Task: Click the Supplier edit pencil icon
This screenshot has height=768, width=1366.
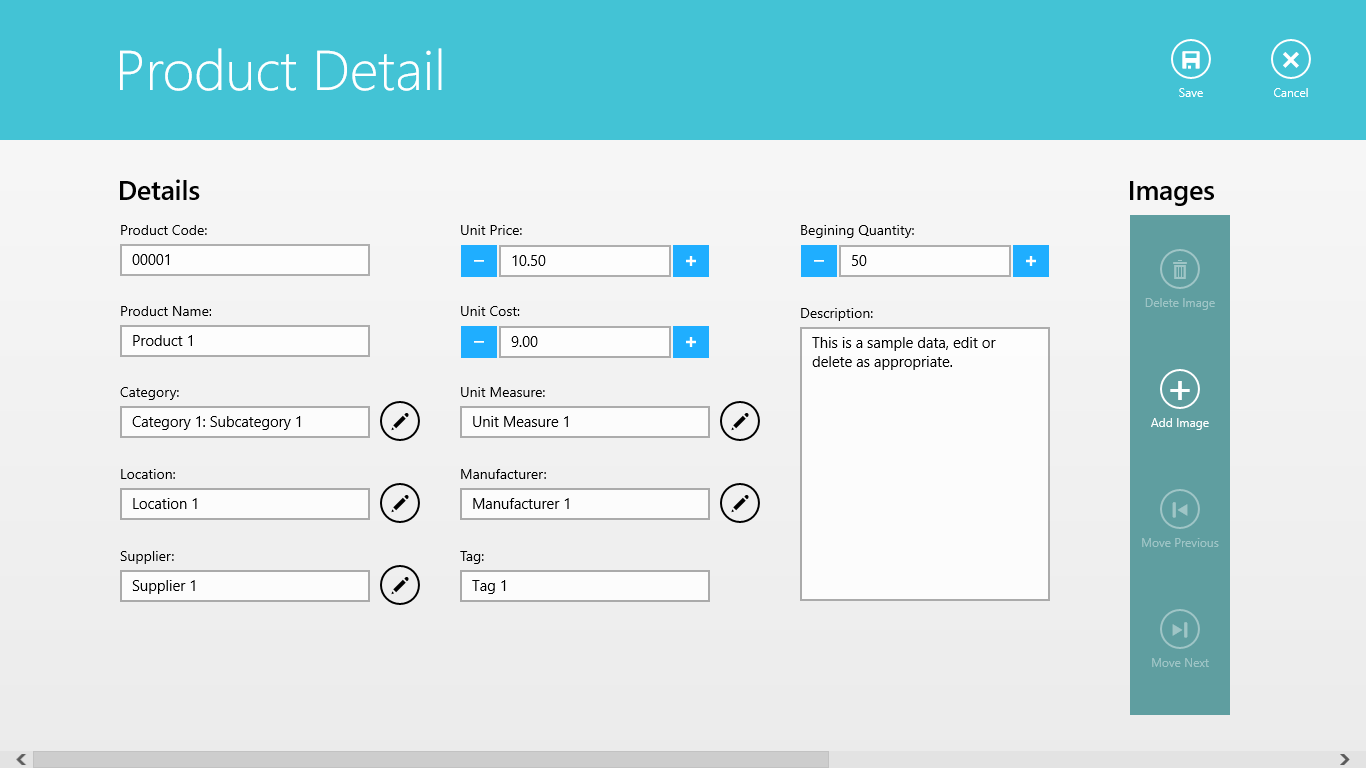Action: coord(400,586)
